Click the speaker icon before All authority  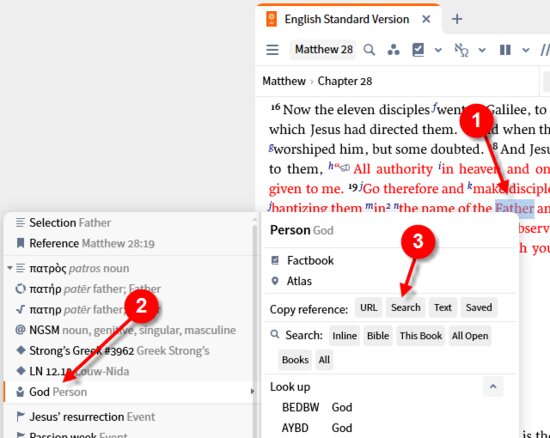(345, 168)
